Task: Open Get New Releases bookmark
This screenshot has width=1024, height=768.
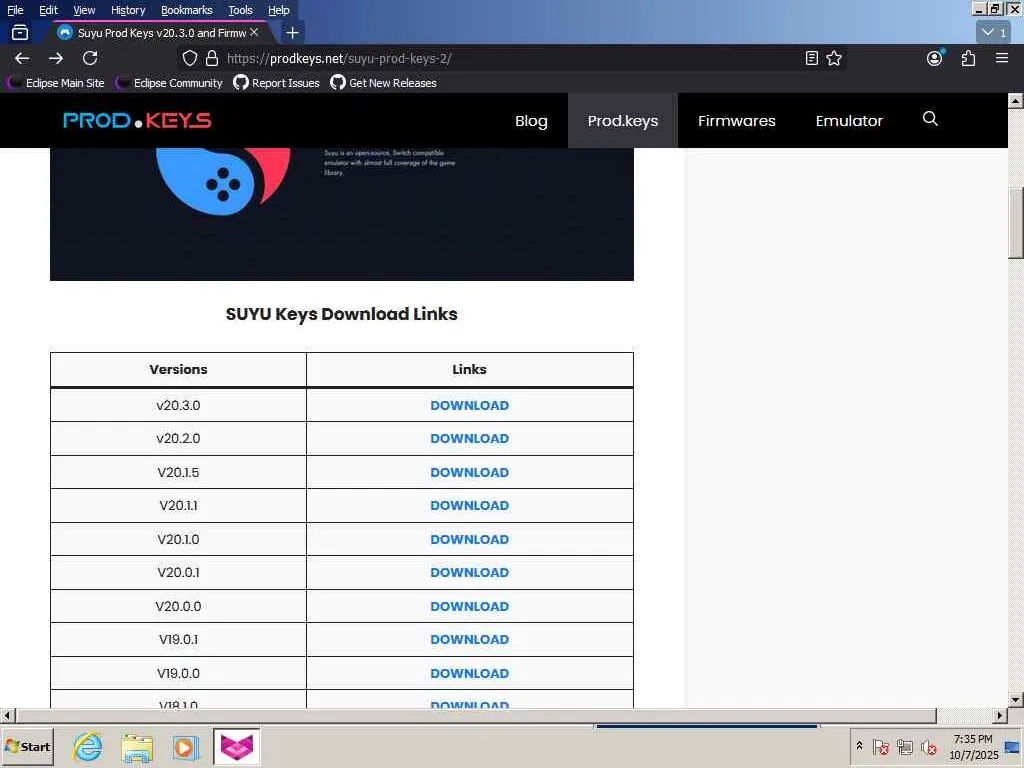Action: [x=383, y=83]
